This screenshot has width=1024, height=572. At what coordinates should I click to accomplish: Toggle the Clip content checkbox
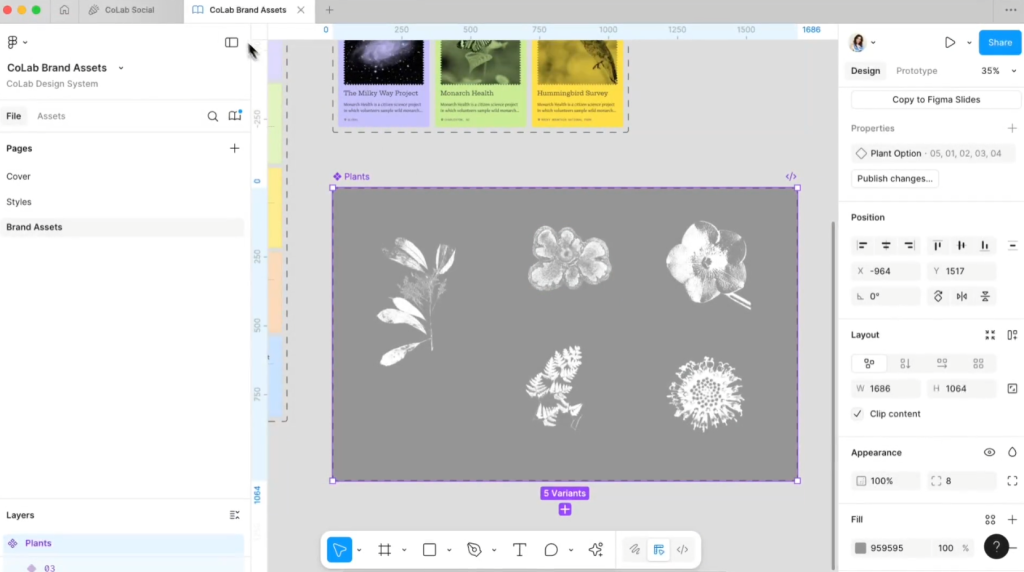(857, 414)
